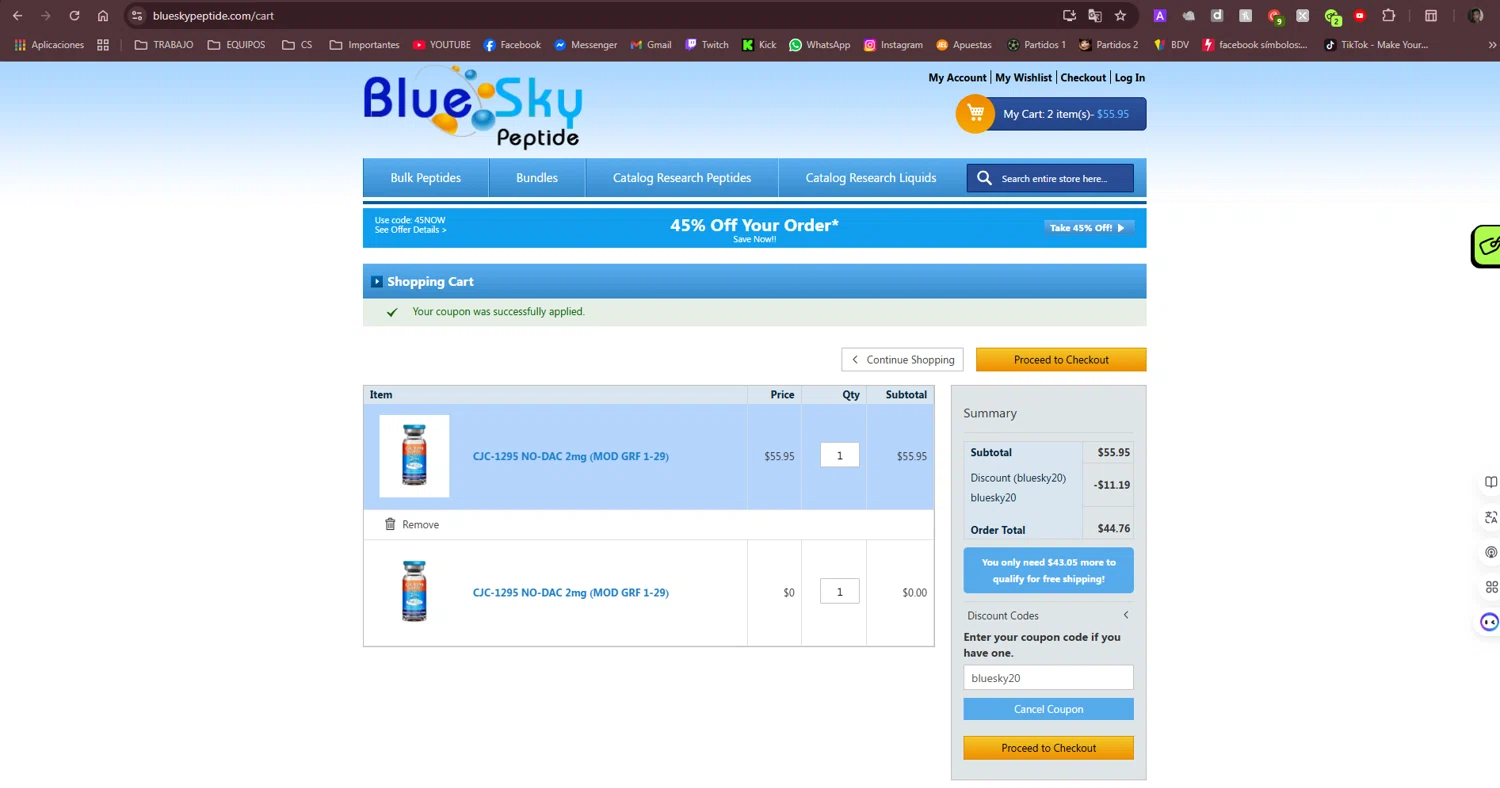Open My Wishlist link
Viewport: 1500px width, 788px height.
(1023, 77)
